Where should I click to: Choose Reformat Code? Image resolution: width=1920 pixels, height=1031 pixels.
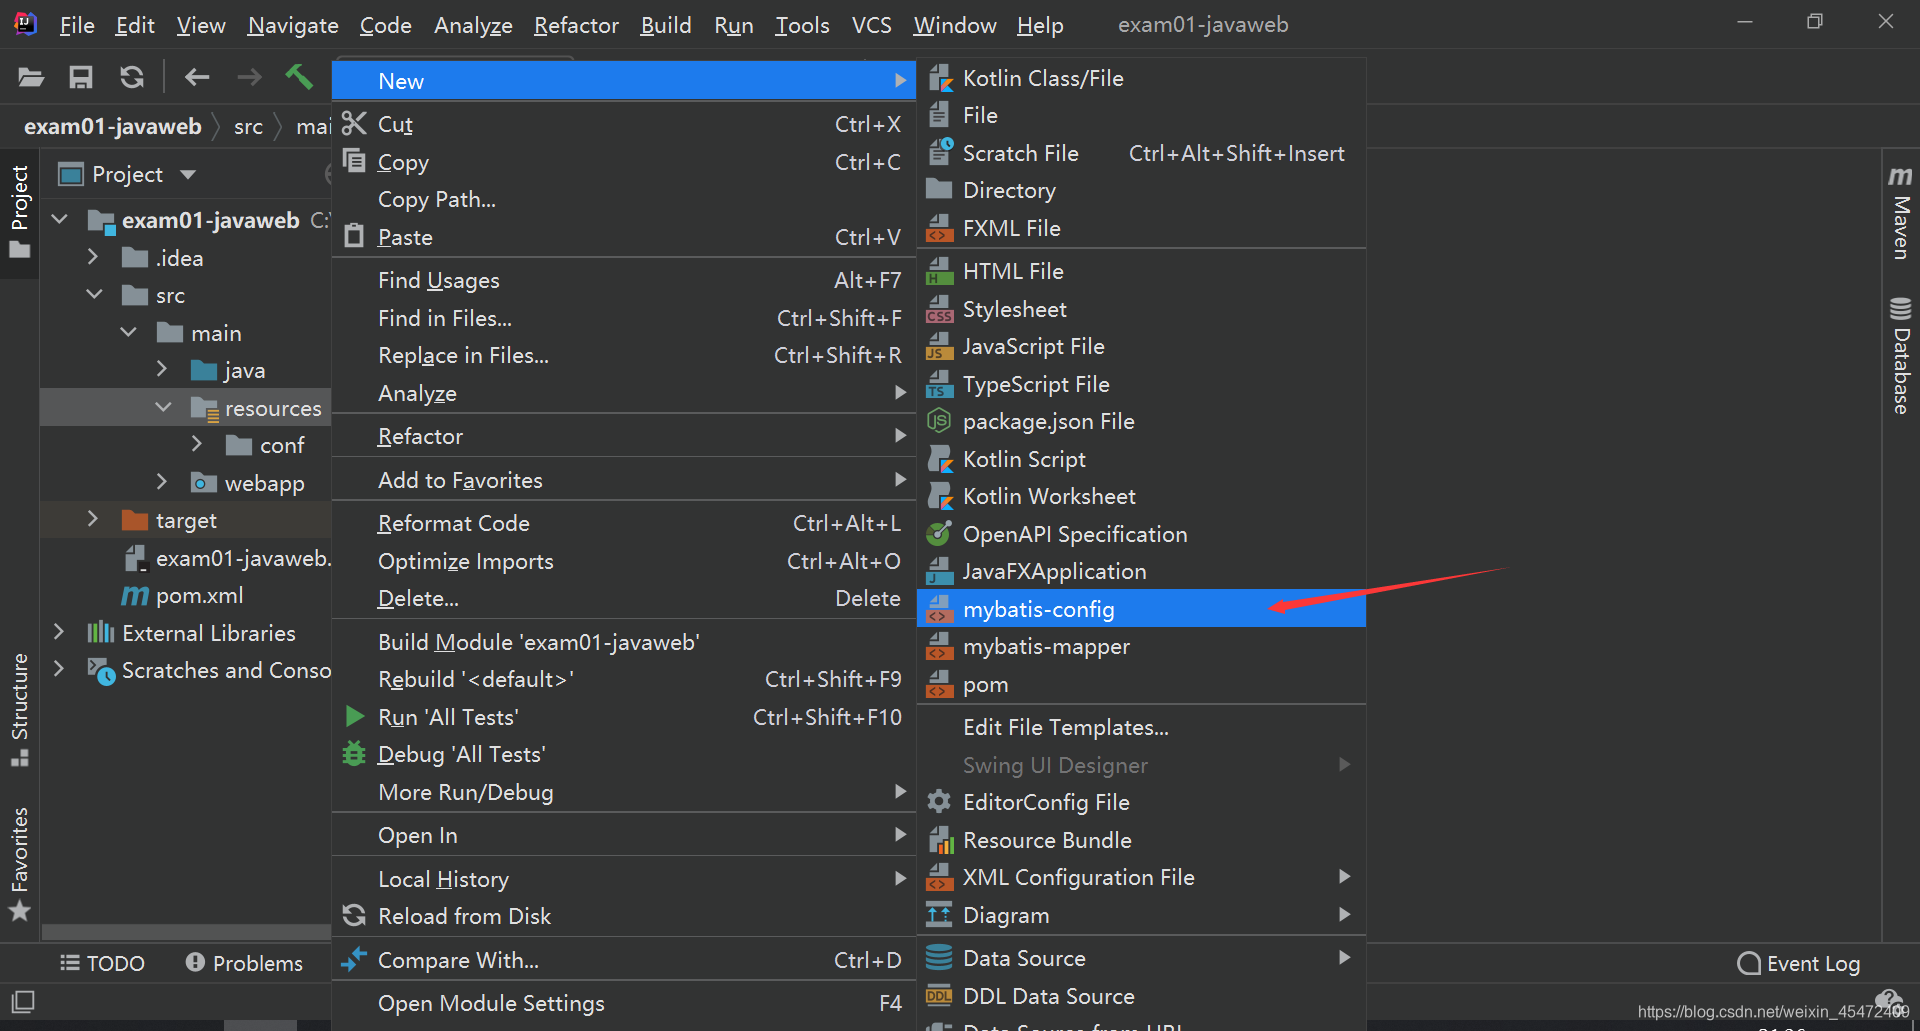(x=623, y=523)
